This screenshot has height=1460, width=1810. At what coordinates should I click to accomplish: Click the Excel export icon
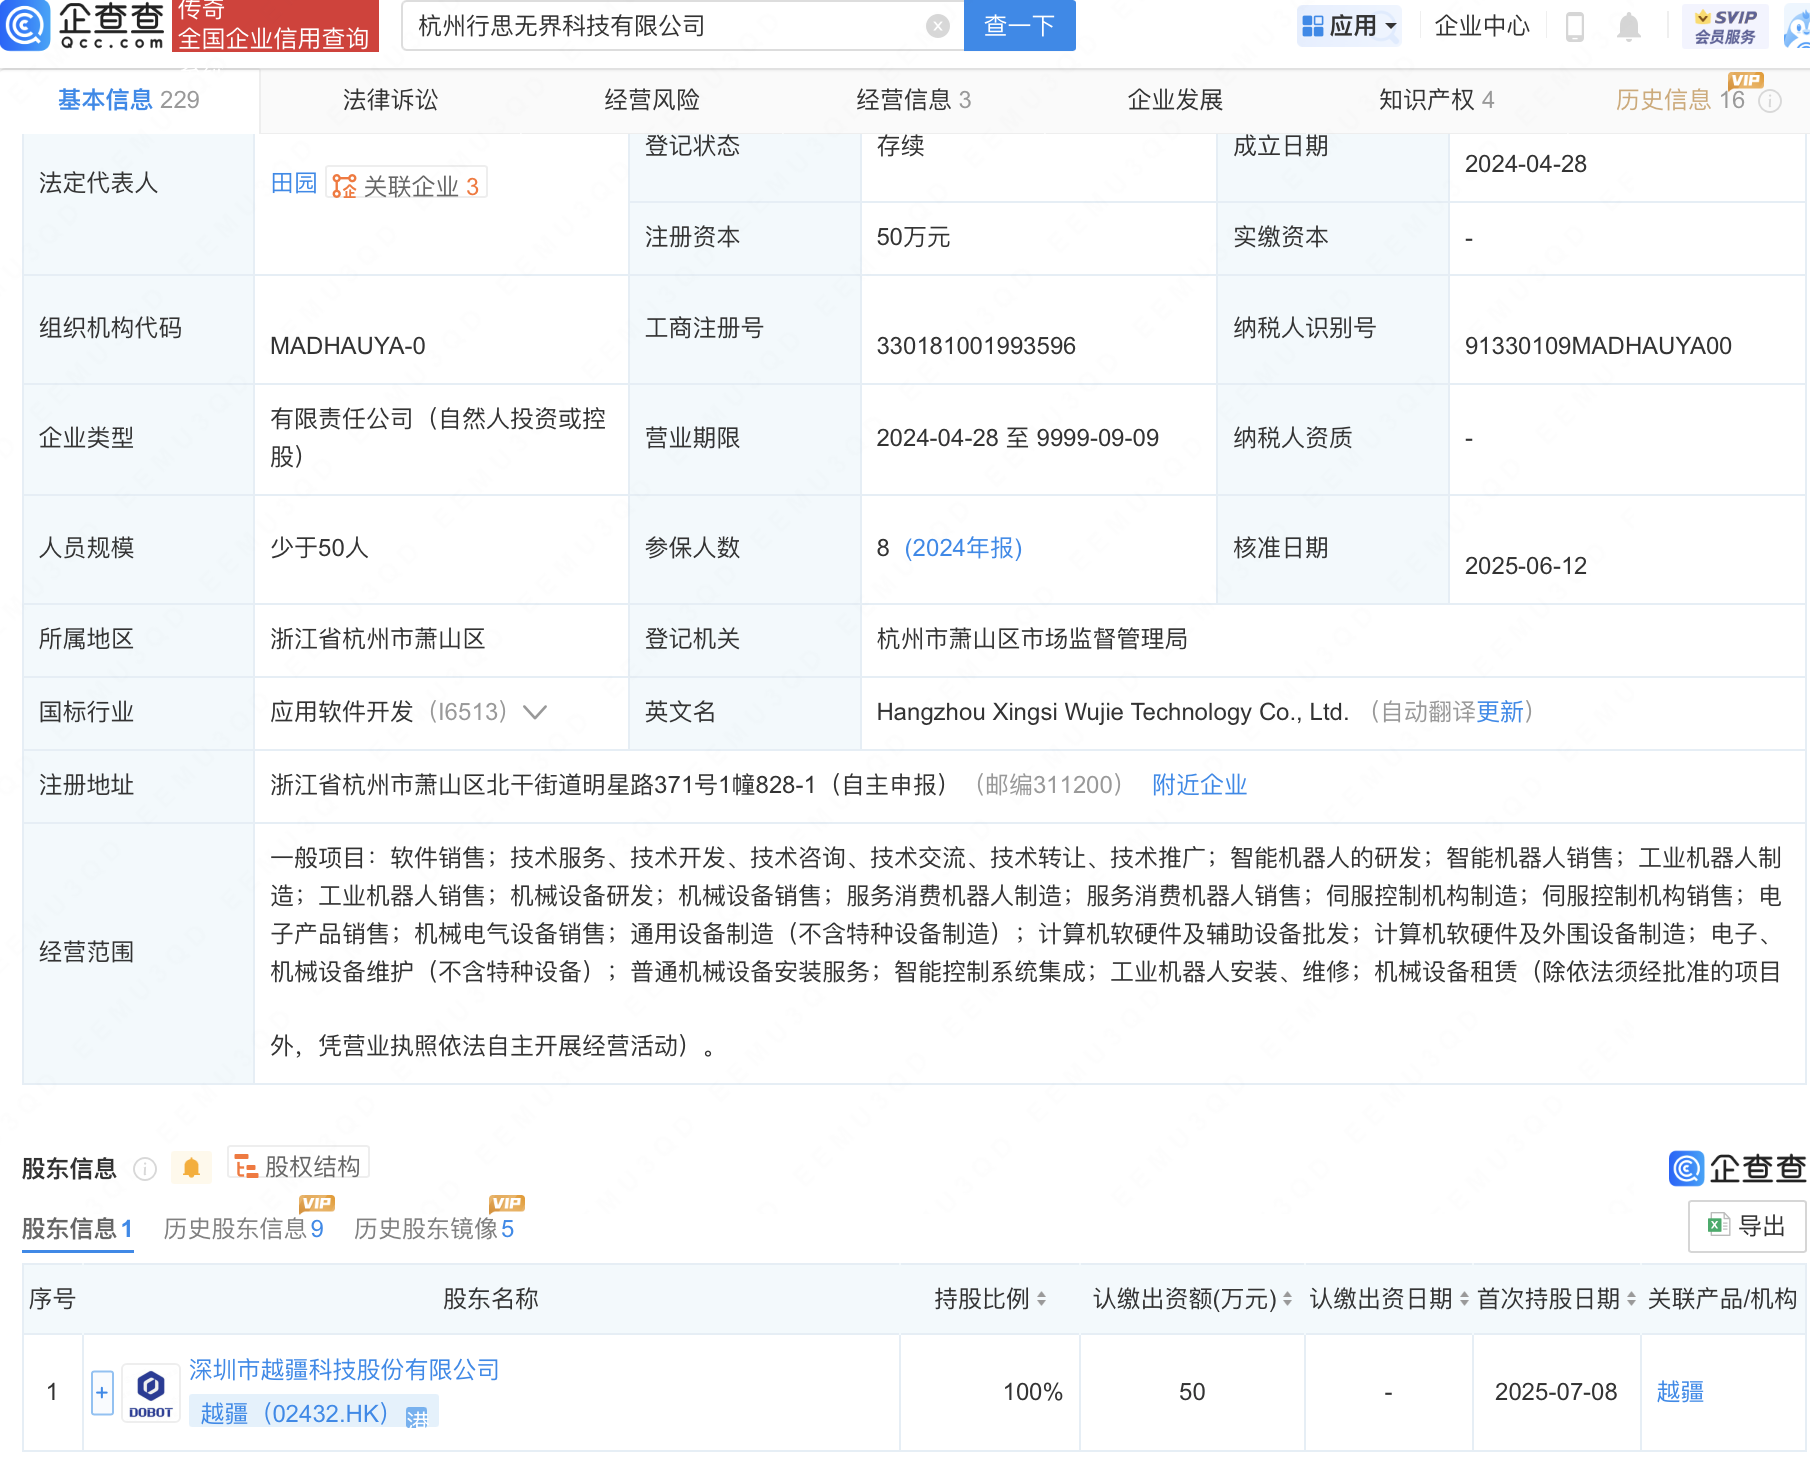pyautogui.click(x=1719, y=1225)
